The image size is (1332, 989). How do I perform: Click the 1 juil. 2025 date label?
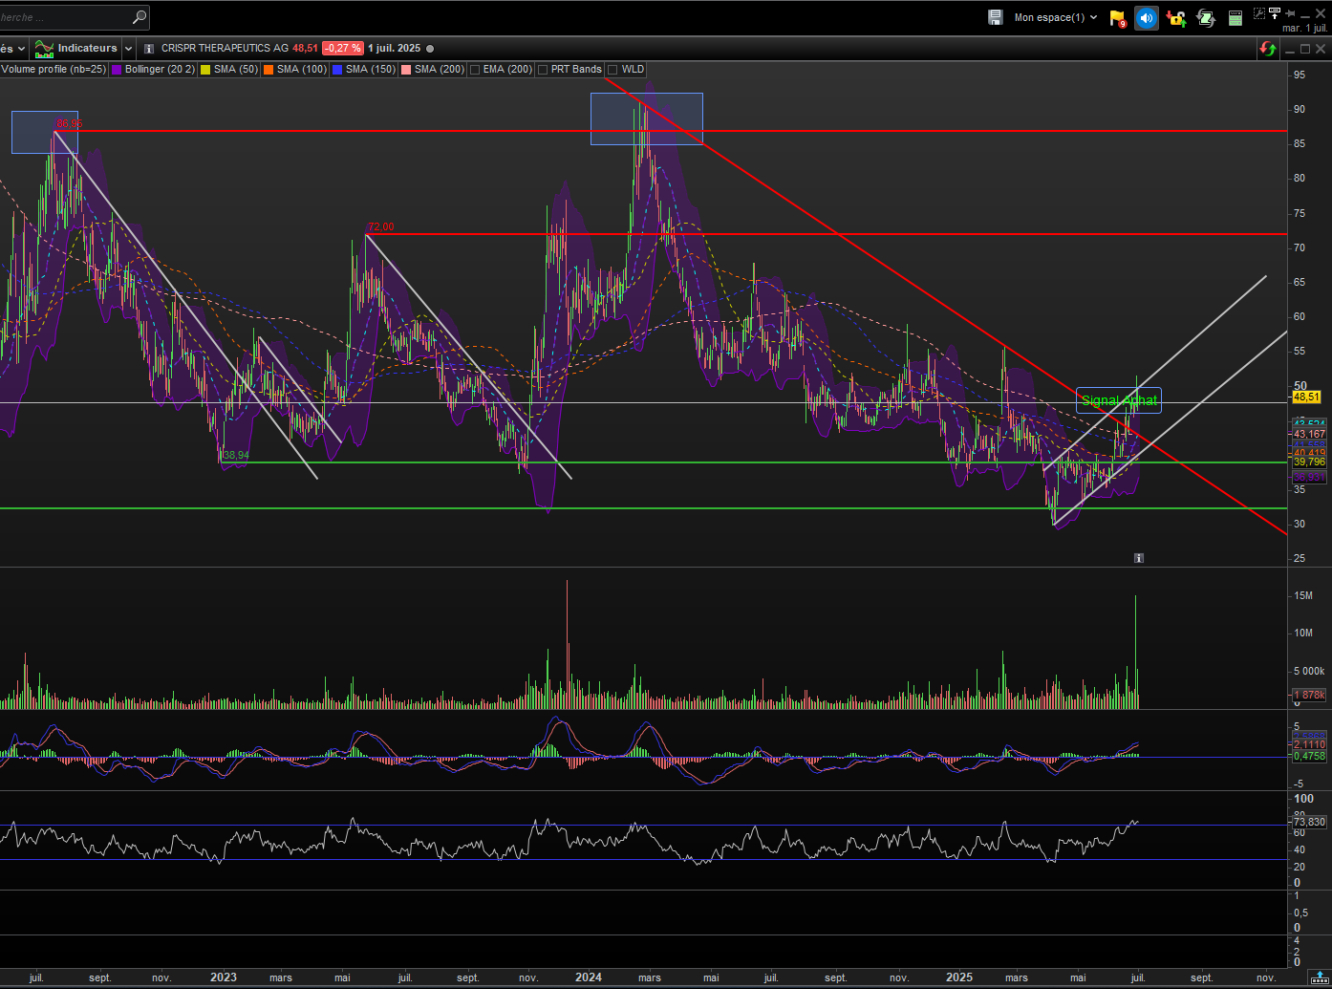point(394,48)
